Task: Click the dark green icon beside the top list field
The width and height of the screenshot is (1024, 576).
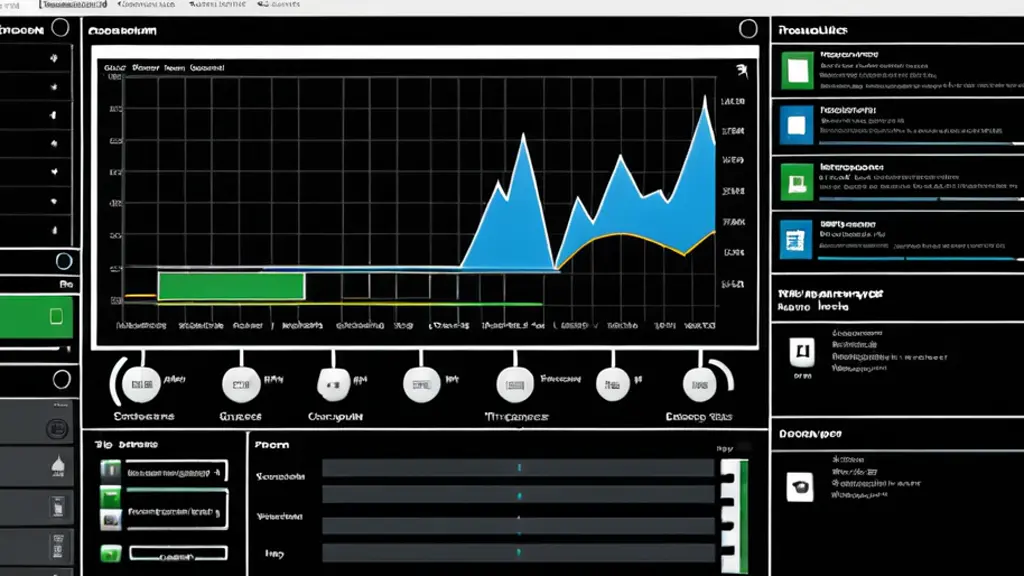Action: pyautogui.click(x=110, y=470)
